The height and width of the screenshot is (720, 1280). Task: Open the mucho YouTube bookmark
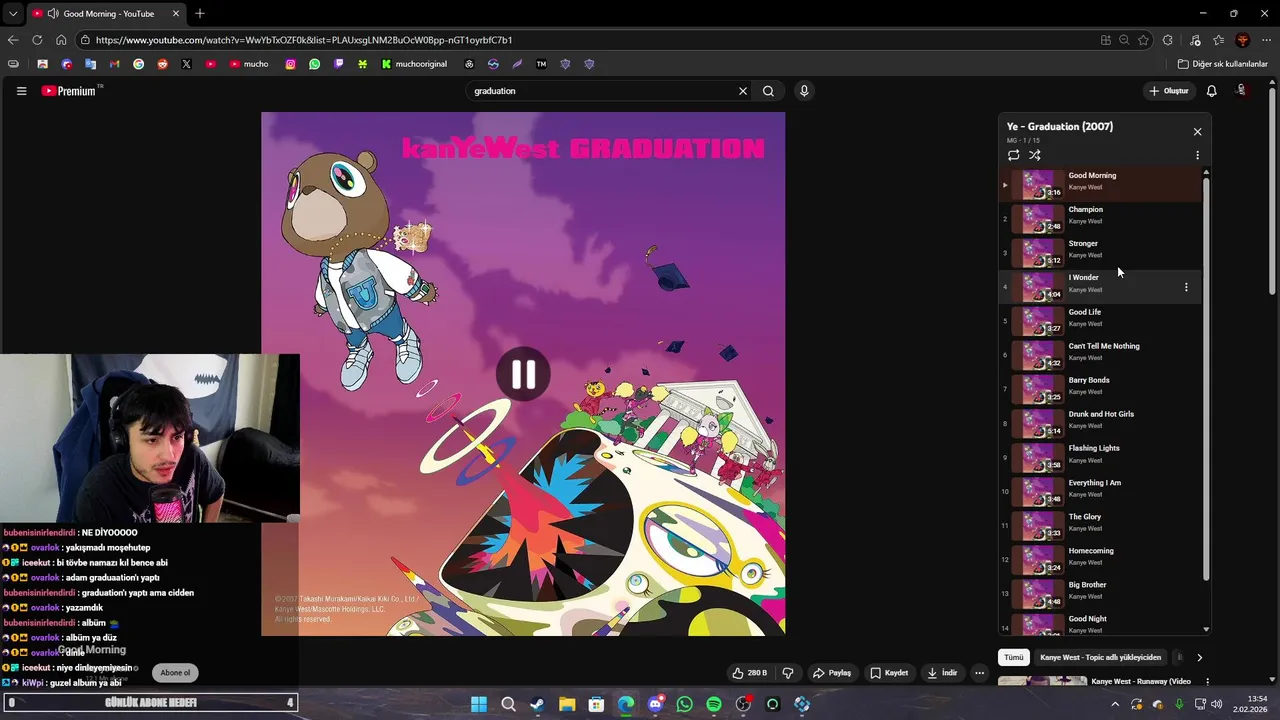pyautogui.click(x=249, y=64)
